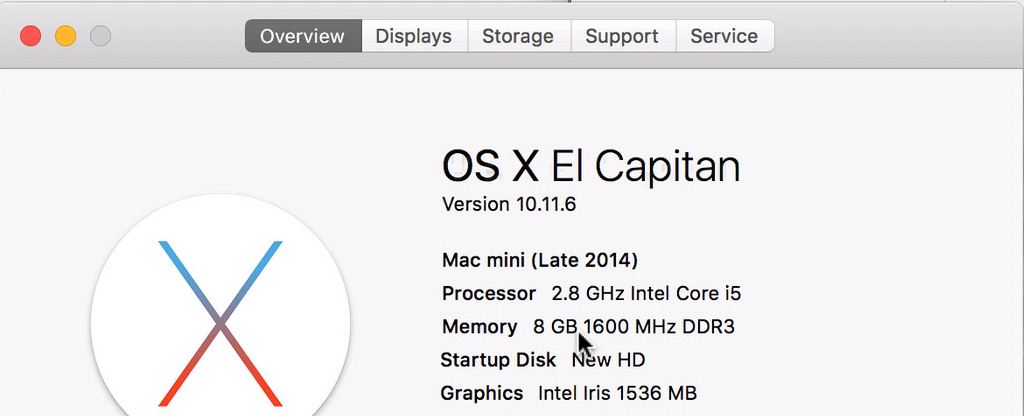Click the Version 10.11.6 text
The image size is (1024, 416).
(x=509, y=204)
